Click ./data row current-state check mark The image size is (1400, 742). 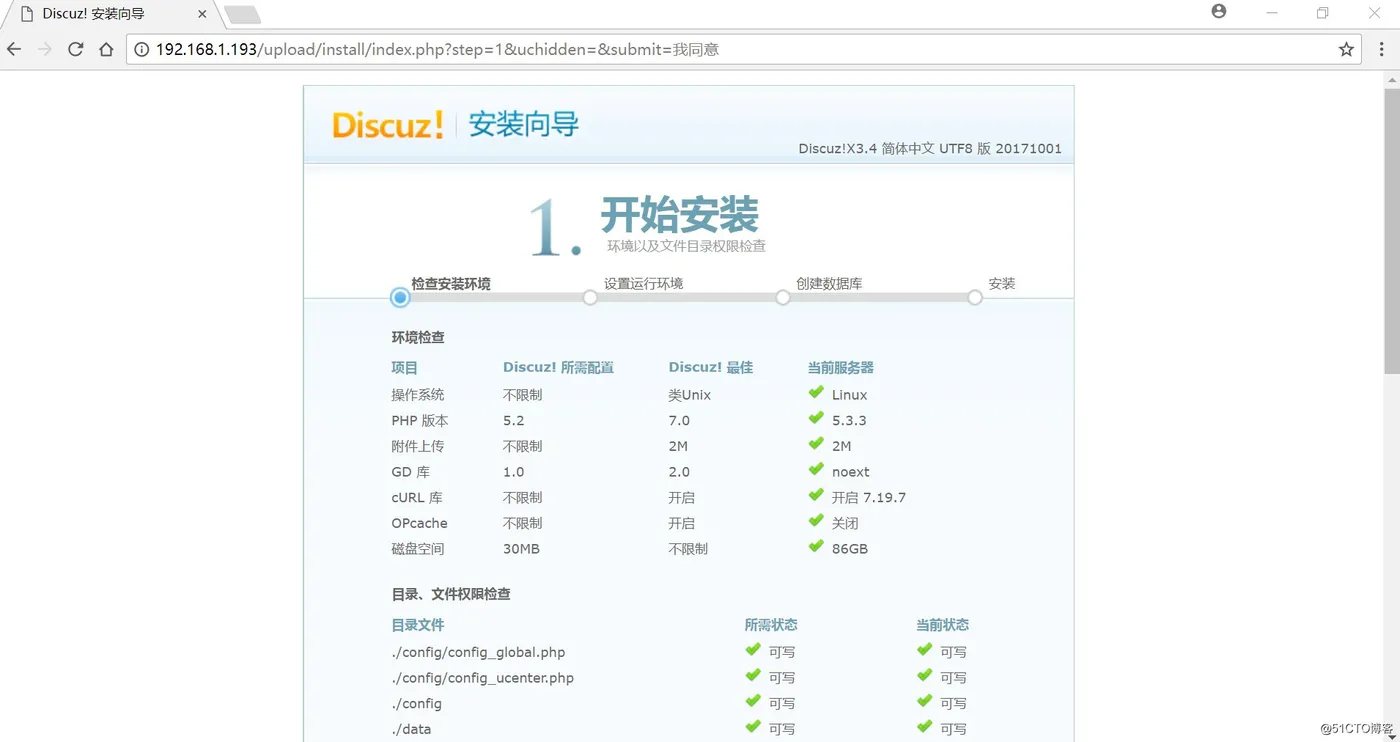point(924,727)
